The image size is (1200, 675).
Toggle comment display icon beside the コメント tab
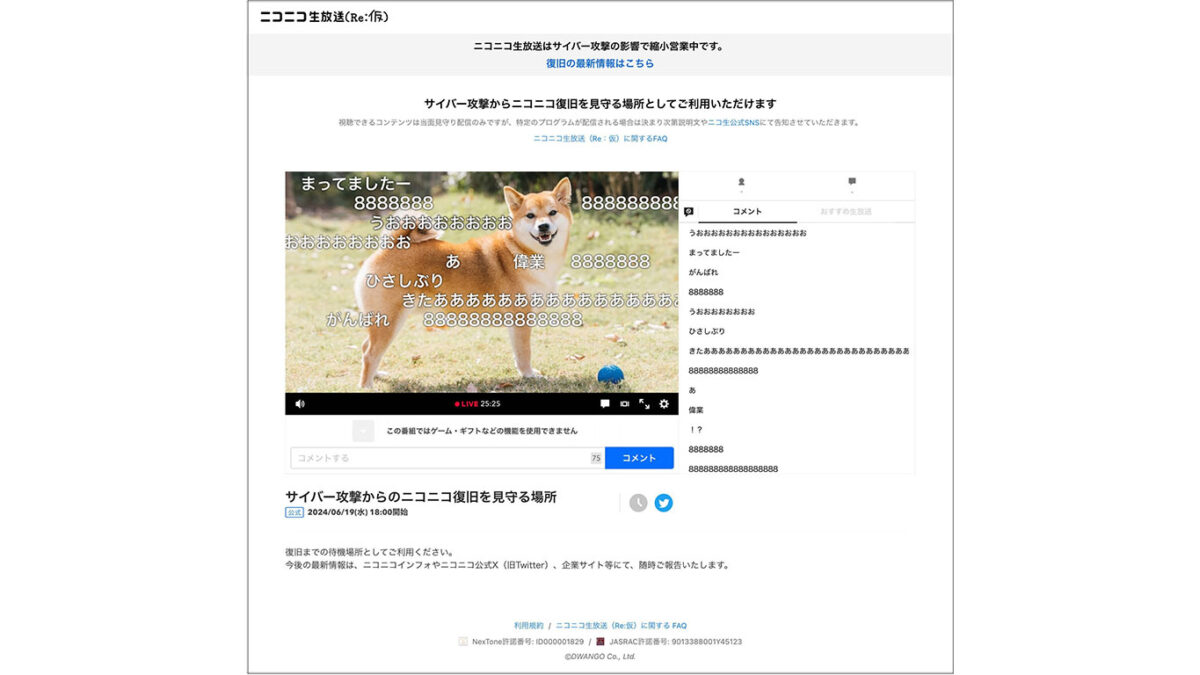tap(687, 211)
